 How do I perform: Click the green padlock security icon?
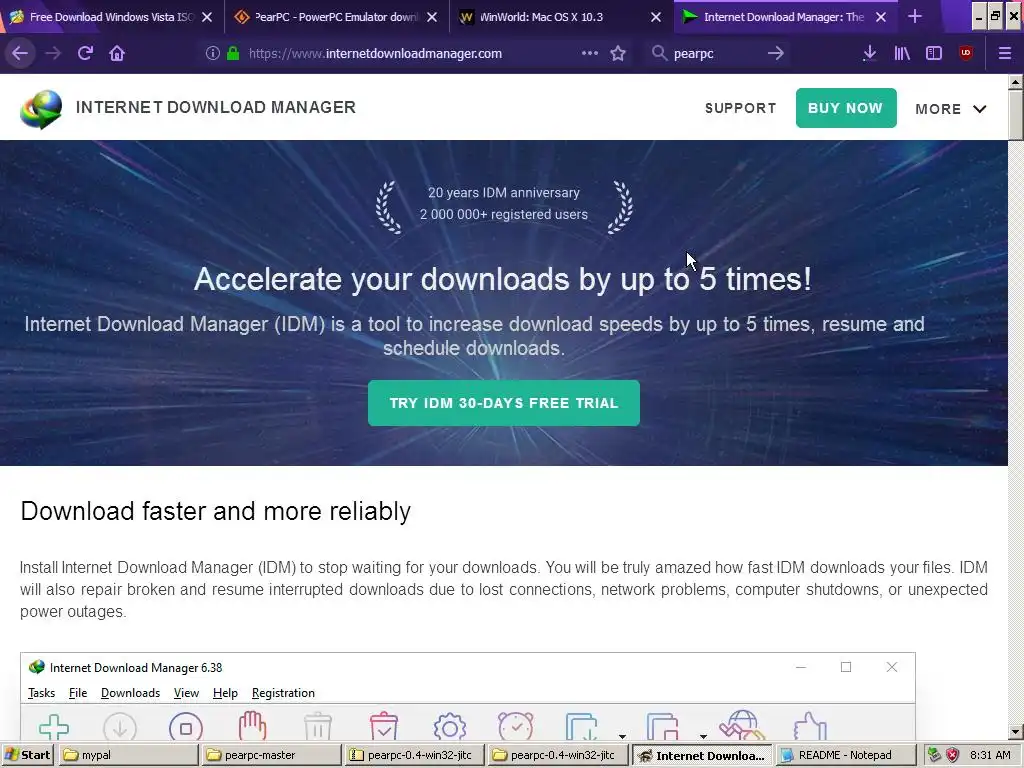[x=233, y=54]
